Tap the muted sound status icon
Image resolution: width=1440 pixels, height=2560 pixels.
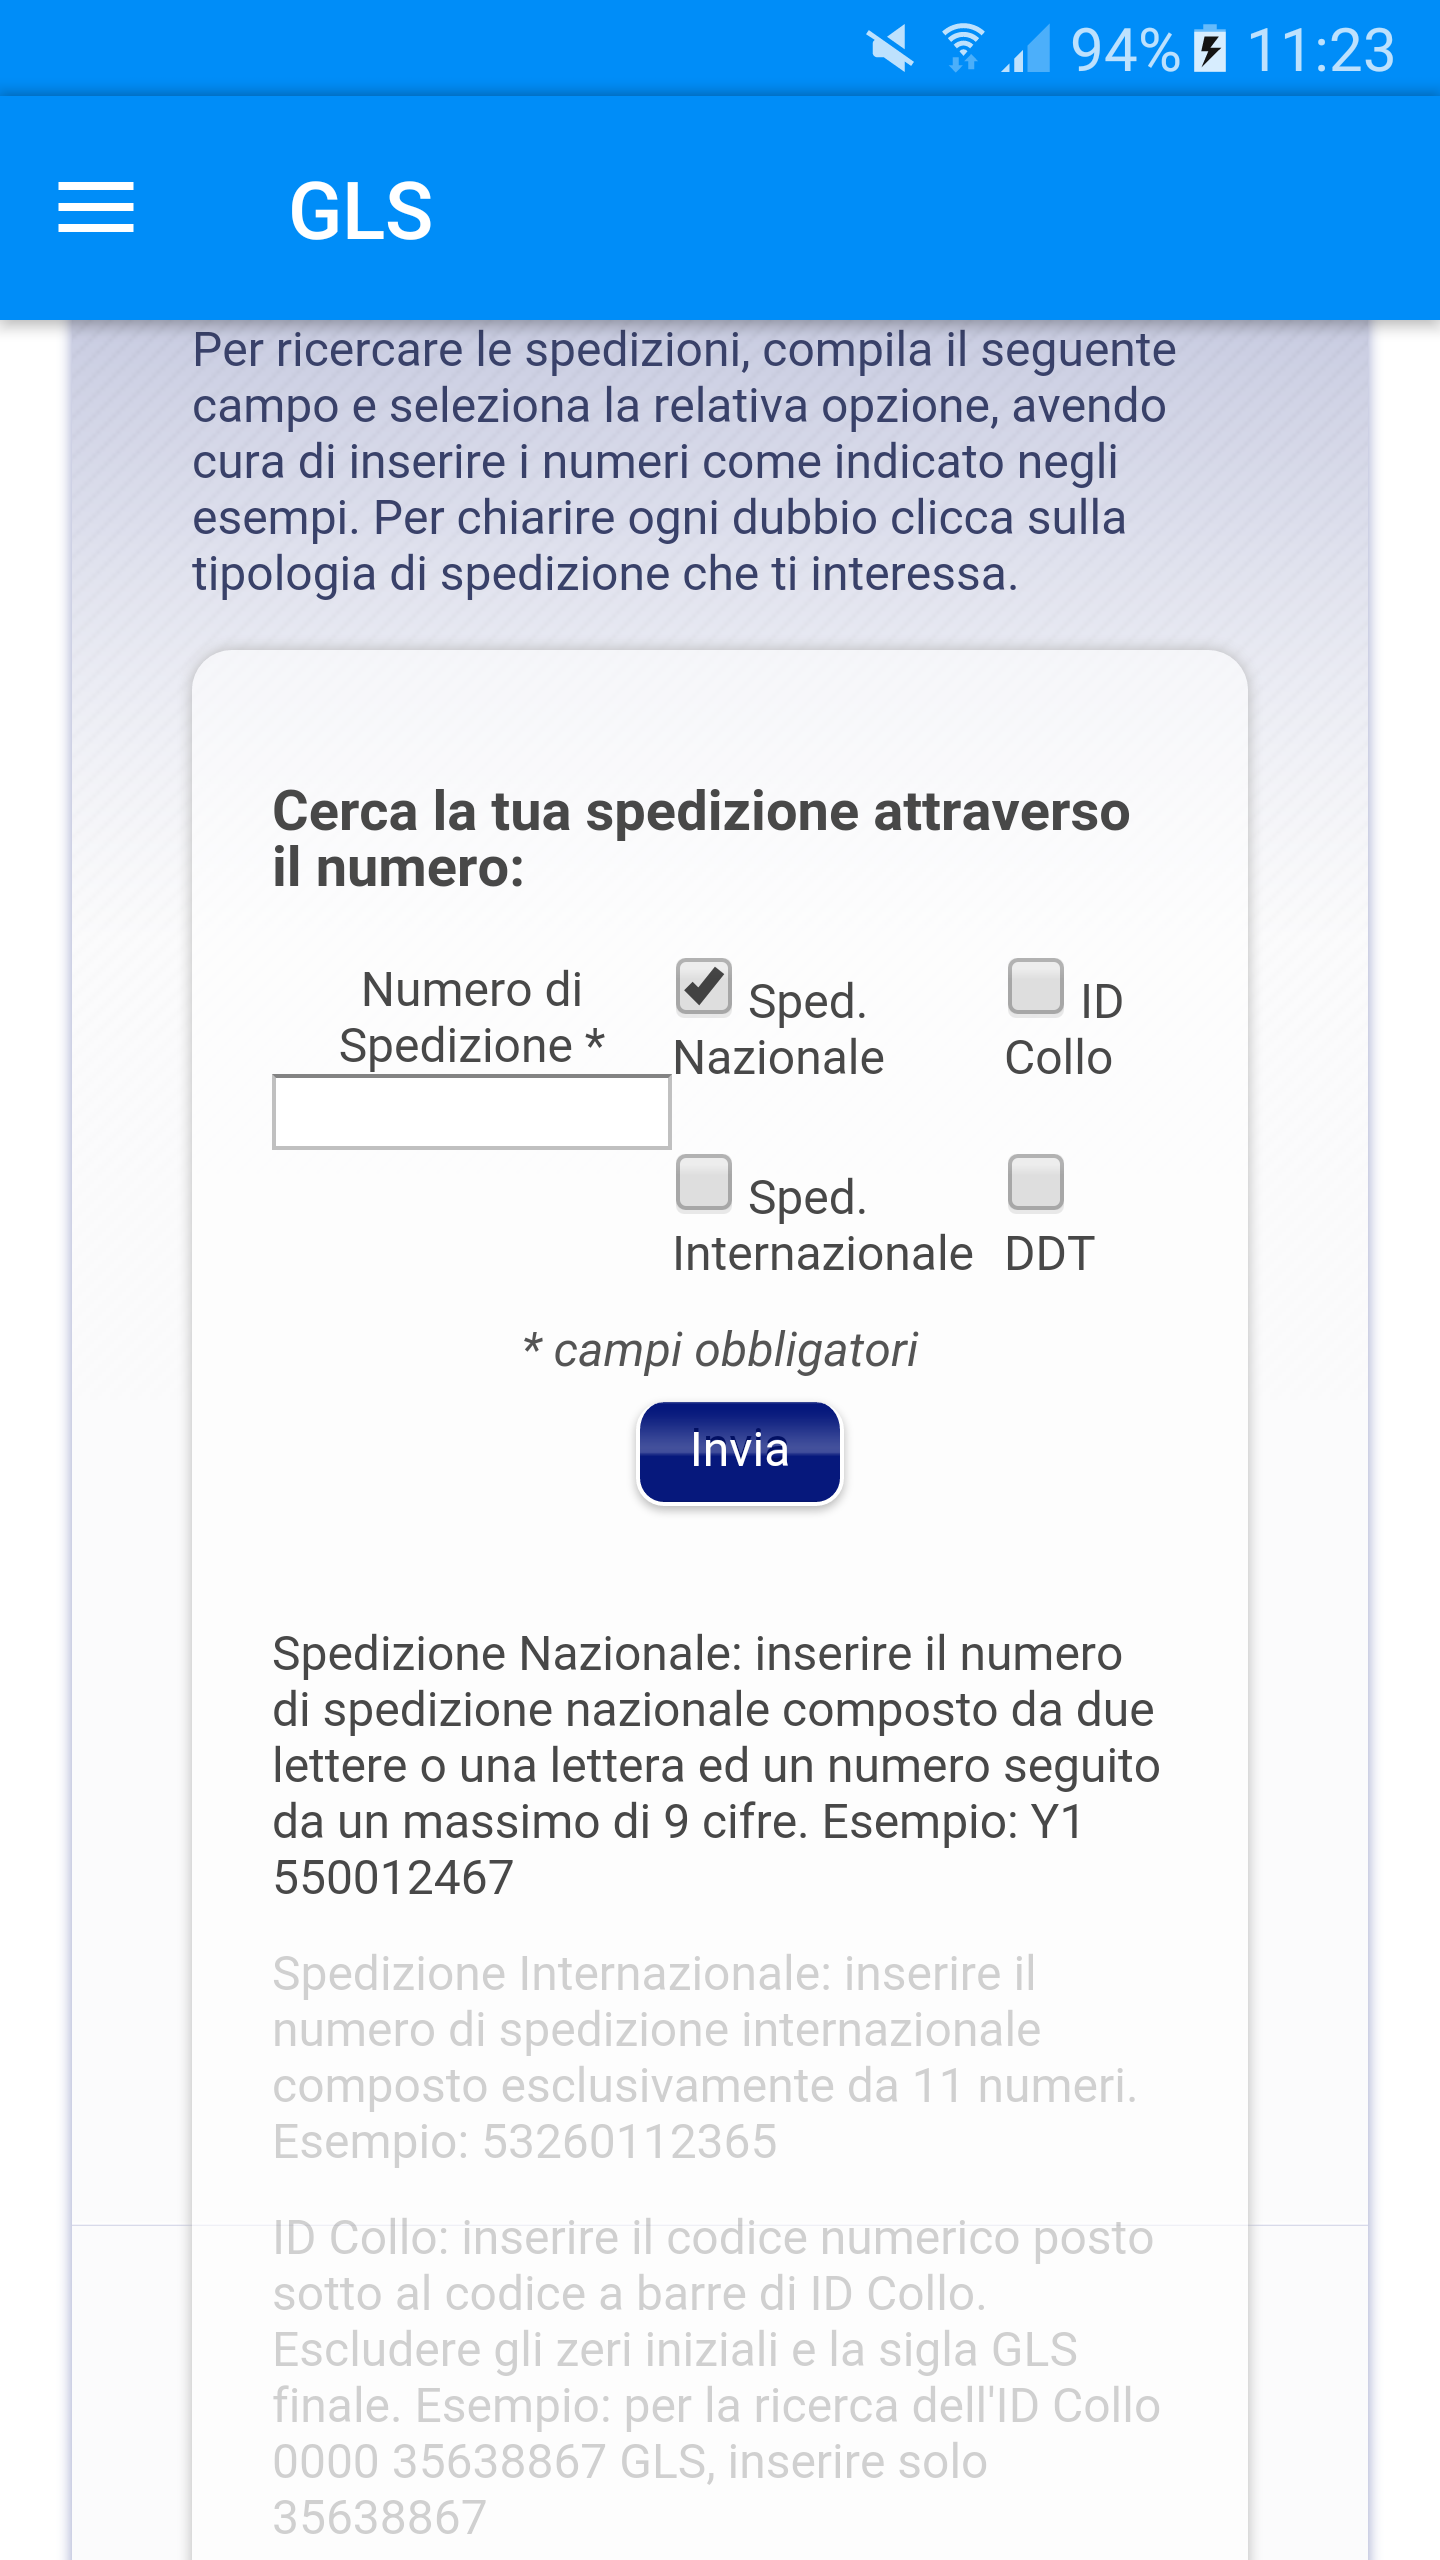[x=890, y=48]
